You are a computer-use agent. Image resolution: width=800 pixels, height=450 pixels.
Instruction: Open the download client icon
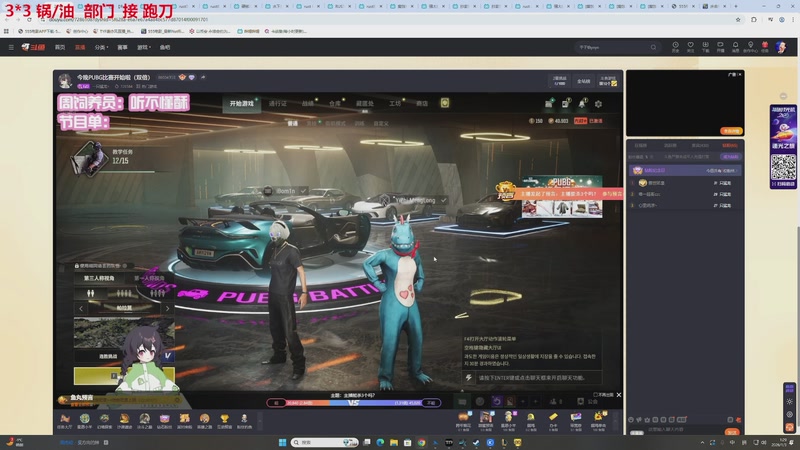point(705,47)
